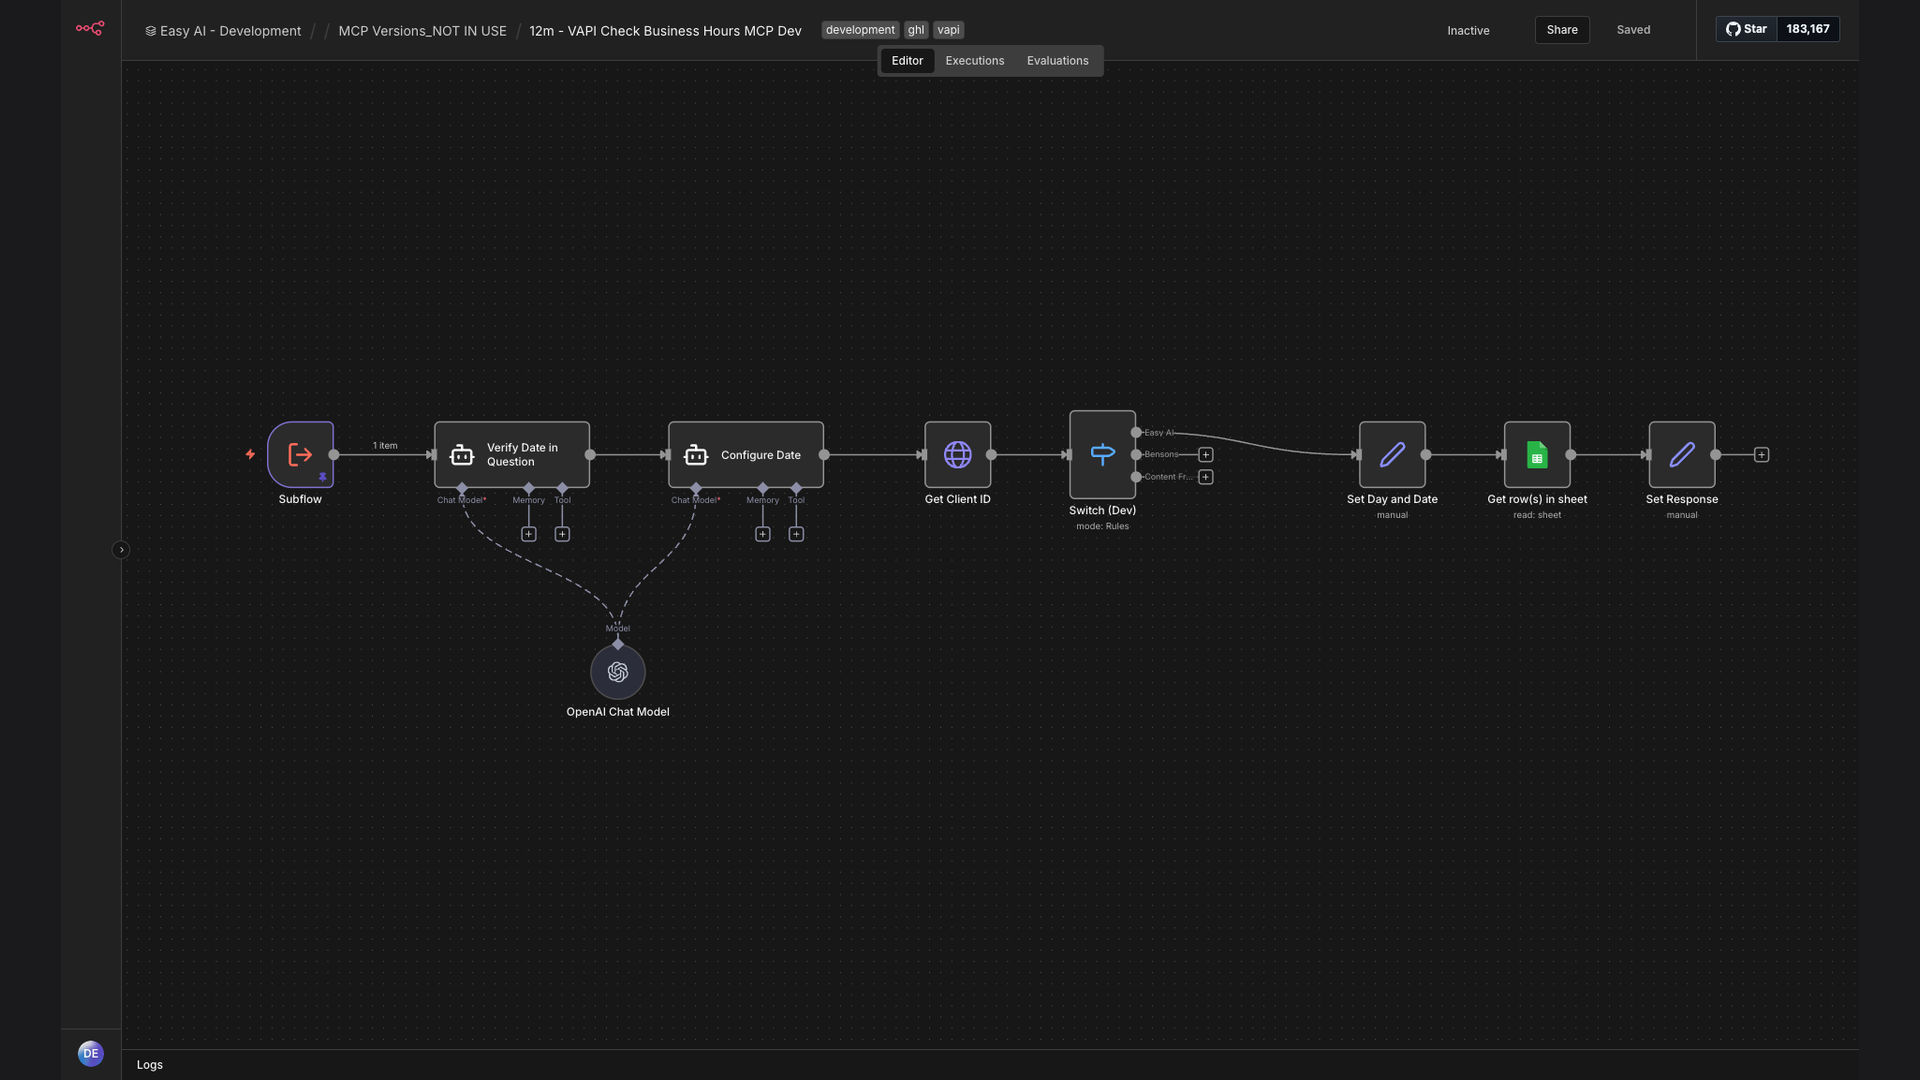This screenshot has width=1920, height=1080.
Task: Click the read: sheet subtitle
Action: coord(1537,515)
